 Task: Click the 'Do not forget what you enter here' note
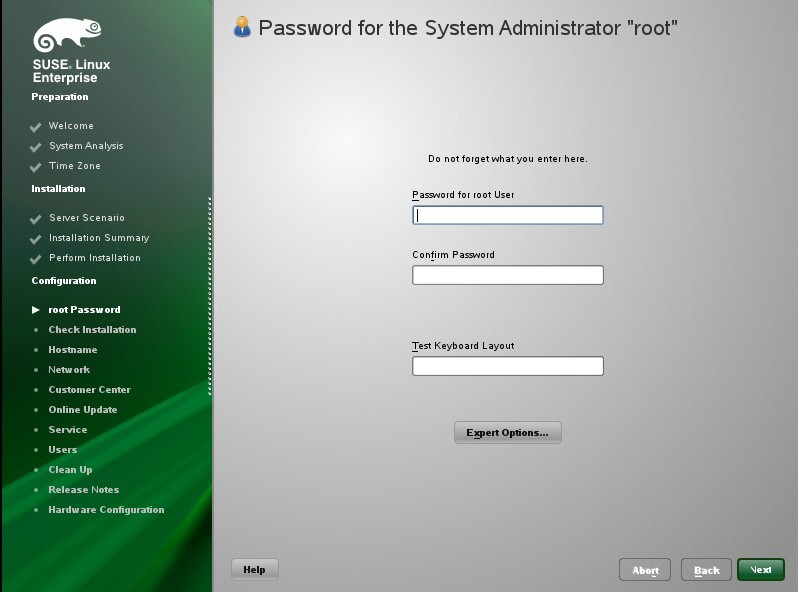point(507,159)
